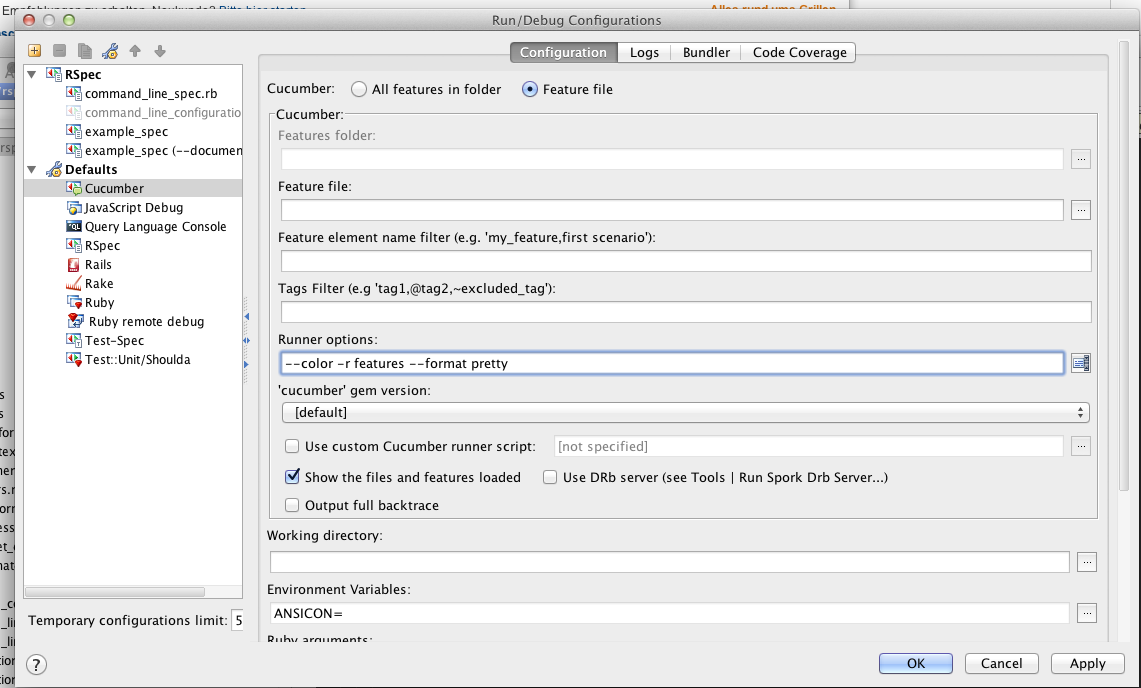This screenshot has height=688, width=1141.
Task: Enable Output full backtrace
Action: click(x=292, y=505)
